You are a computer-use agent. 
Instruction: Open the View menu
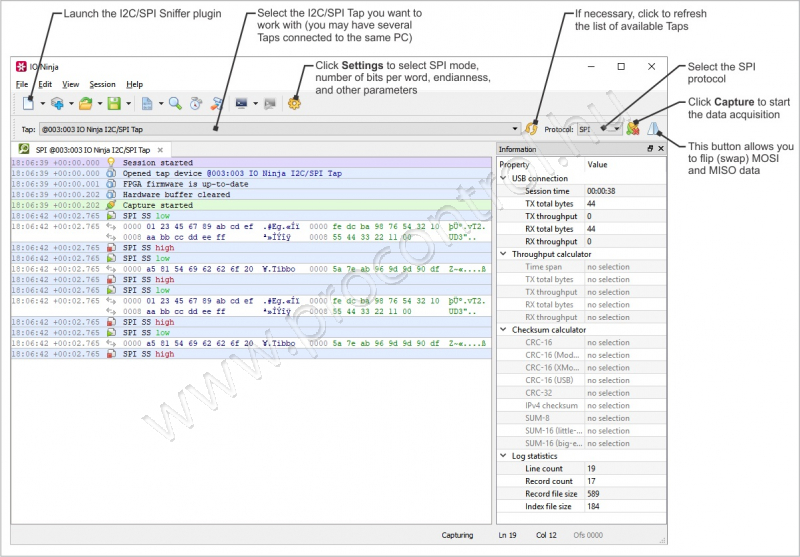[70, 85]
